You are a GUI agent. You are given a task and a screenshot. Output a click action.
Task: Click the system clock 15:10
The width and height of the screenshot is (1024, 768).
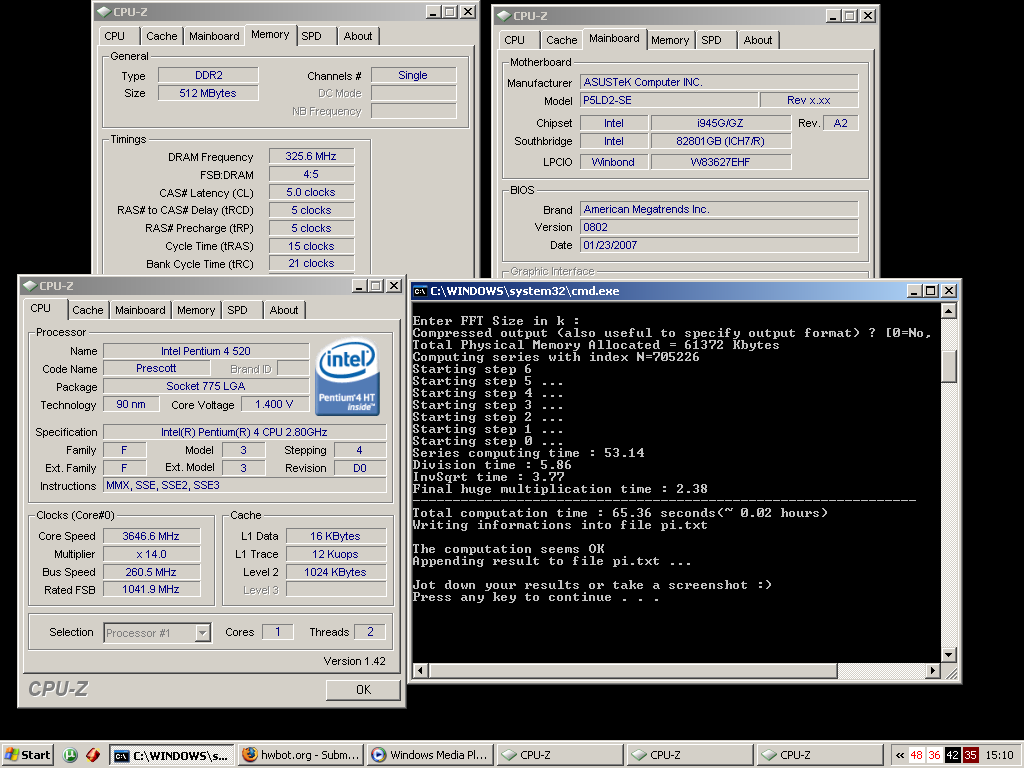coord(999,756)
